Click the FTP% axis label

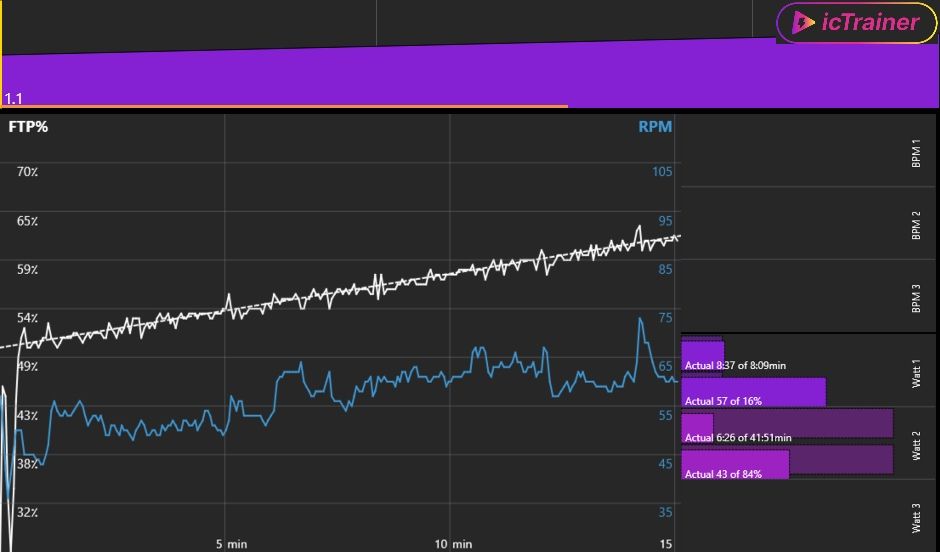[29, 127]
